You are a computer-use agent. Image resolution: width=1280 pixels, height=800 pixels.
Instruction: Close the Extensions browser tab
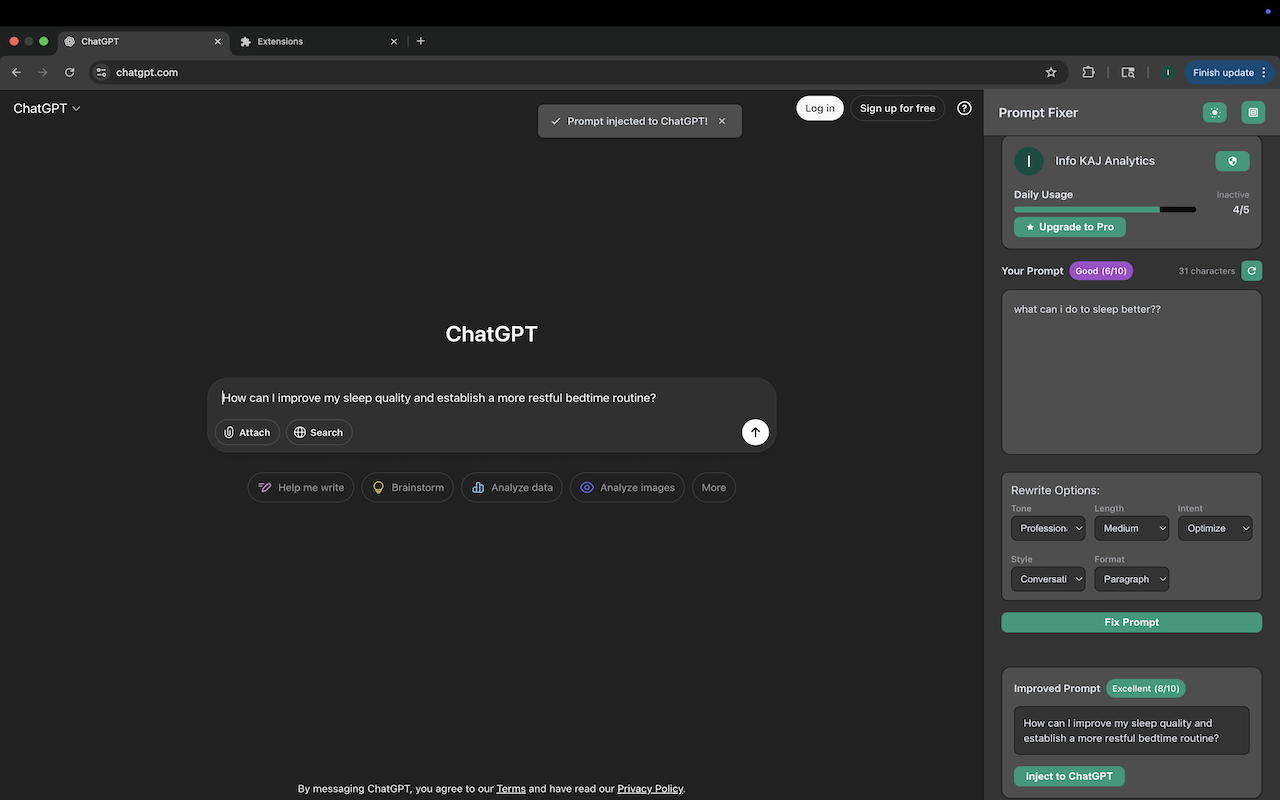[394, 41]
